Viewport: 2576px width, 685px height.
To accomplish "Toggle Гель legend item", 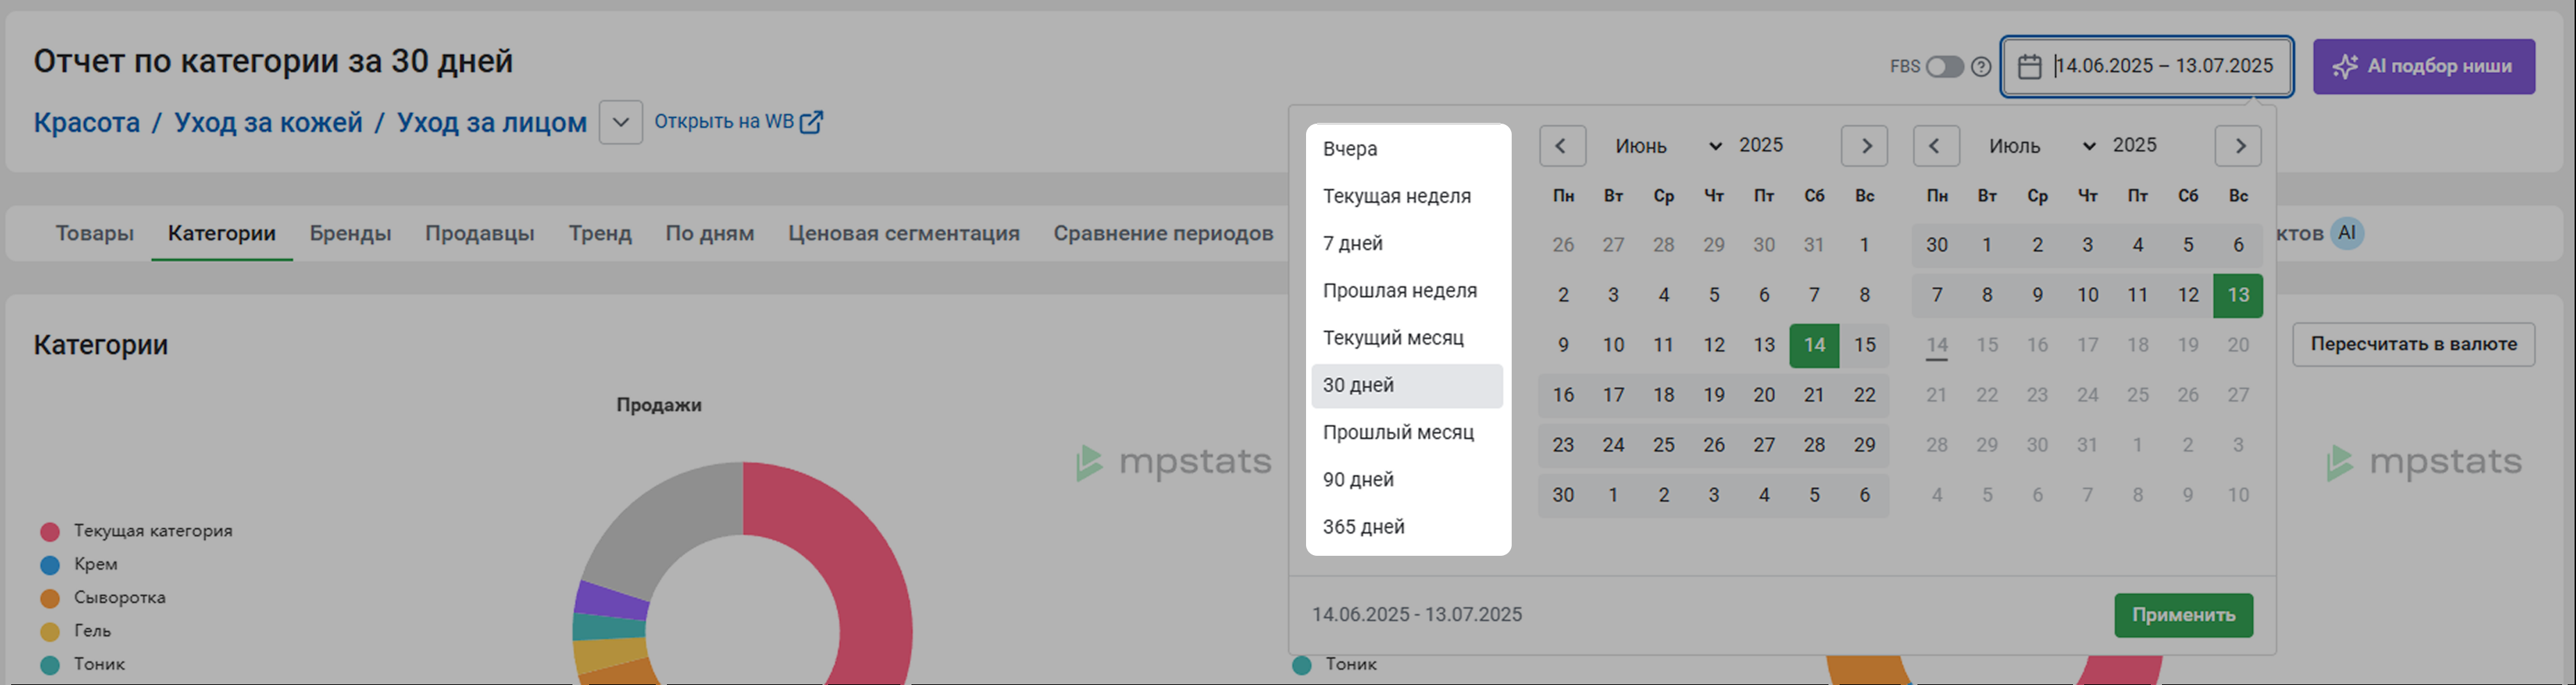I will coord(75,631).
